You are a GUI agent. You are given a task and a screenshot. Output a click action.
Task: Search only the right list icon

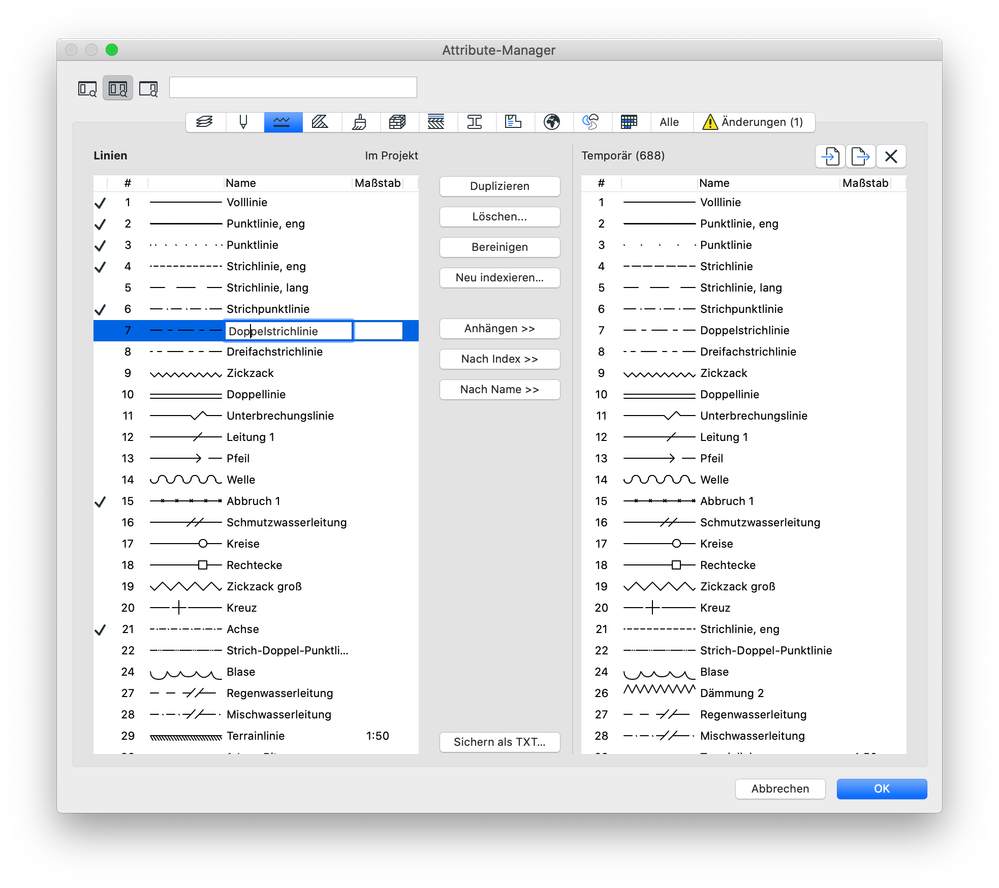tap(148, 89)
